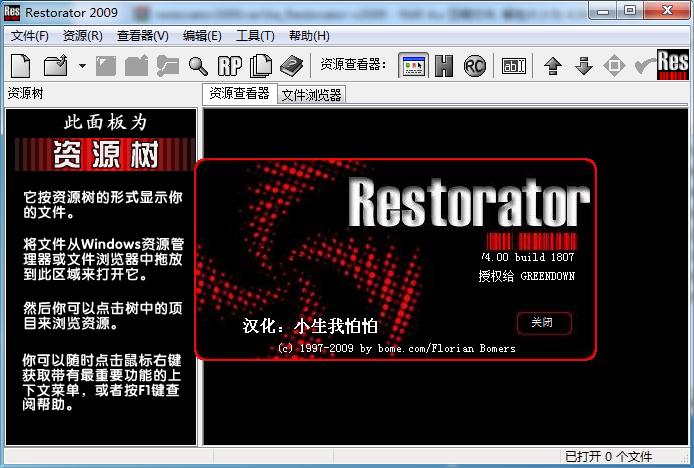Minimize the Restorator 2009 window
Screen dimensions: 694x468
[603, 12]
